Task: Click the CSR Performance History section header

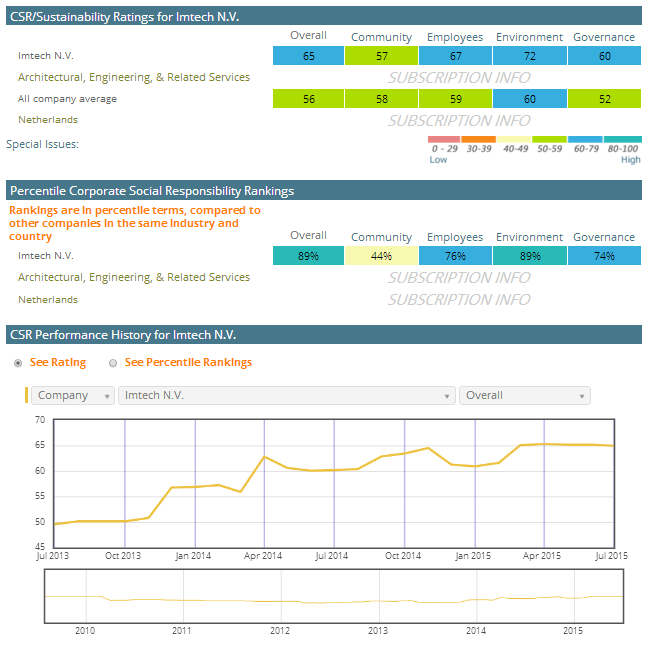Action: click(324, 335)
